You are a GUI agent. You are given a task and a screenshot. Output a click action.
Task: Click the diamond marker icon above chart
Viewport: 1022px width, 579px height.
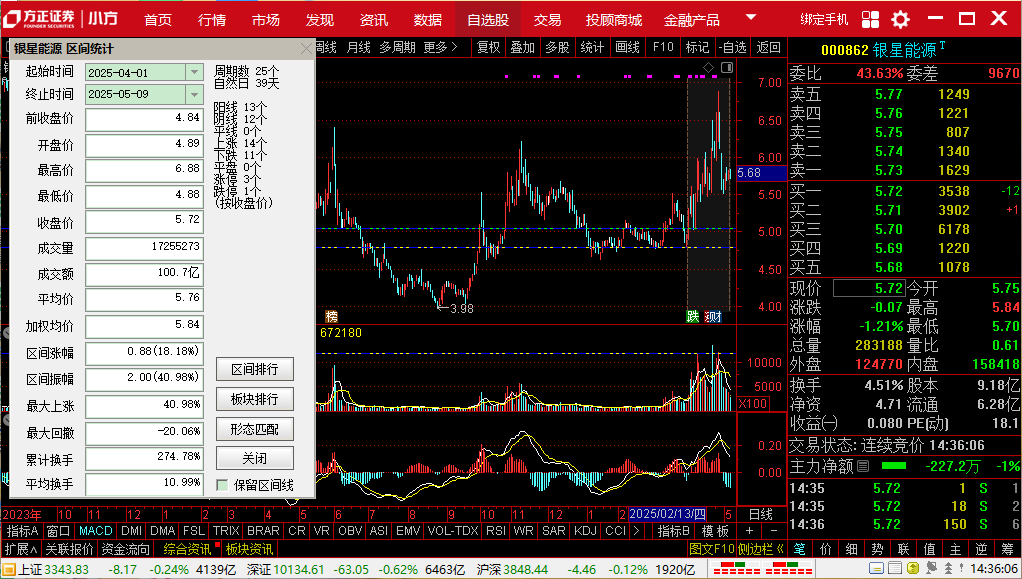[709, 68]
